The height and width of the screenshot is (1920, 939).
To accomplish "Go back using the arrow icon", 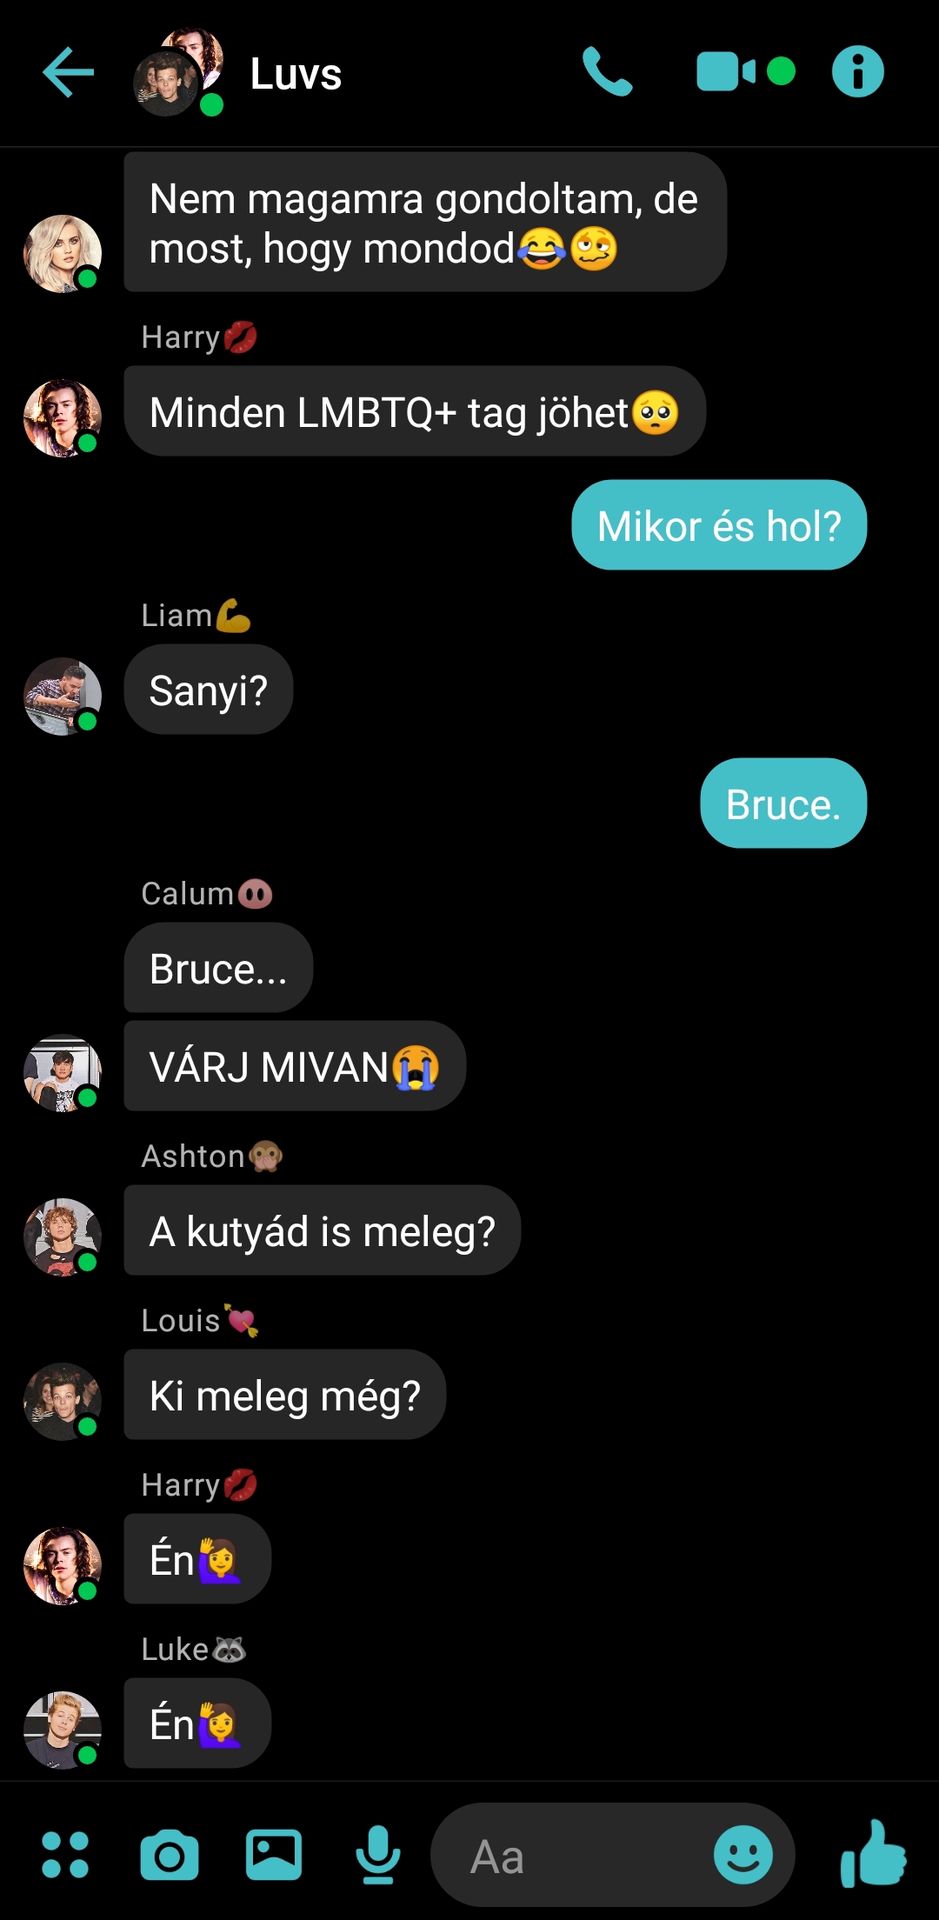I will click(68, 73).
